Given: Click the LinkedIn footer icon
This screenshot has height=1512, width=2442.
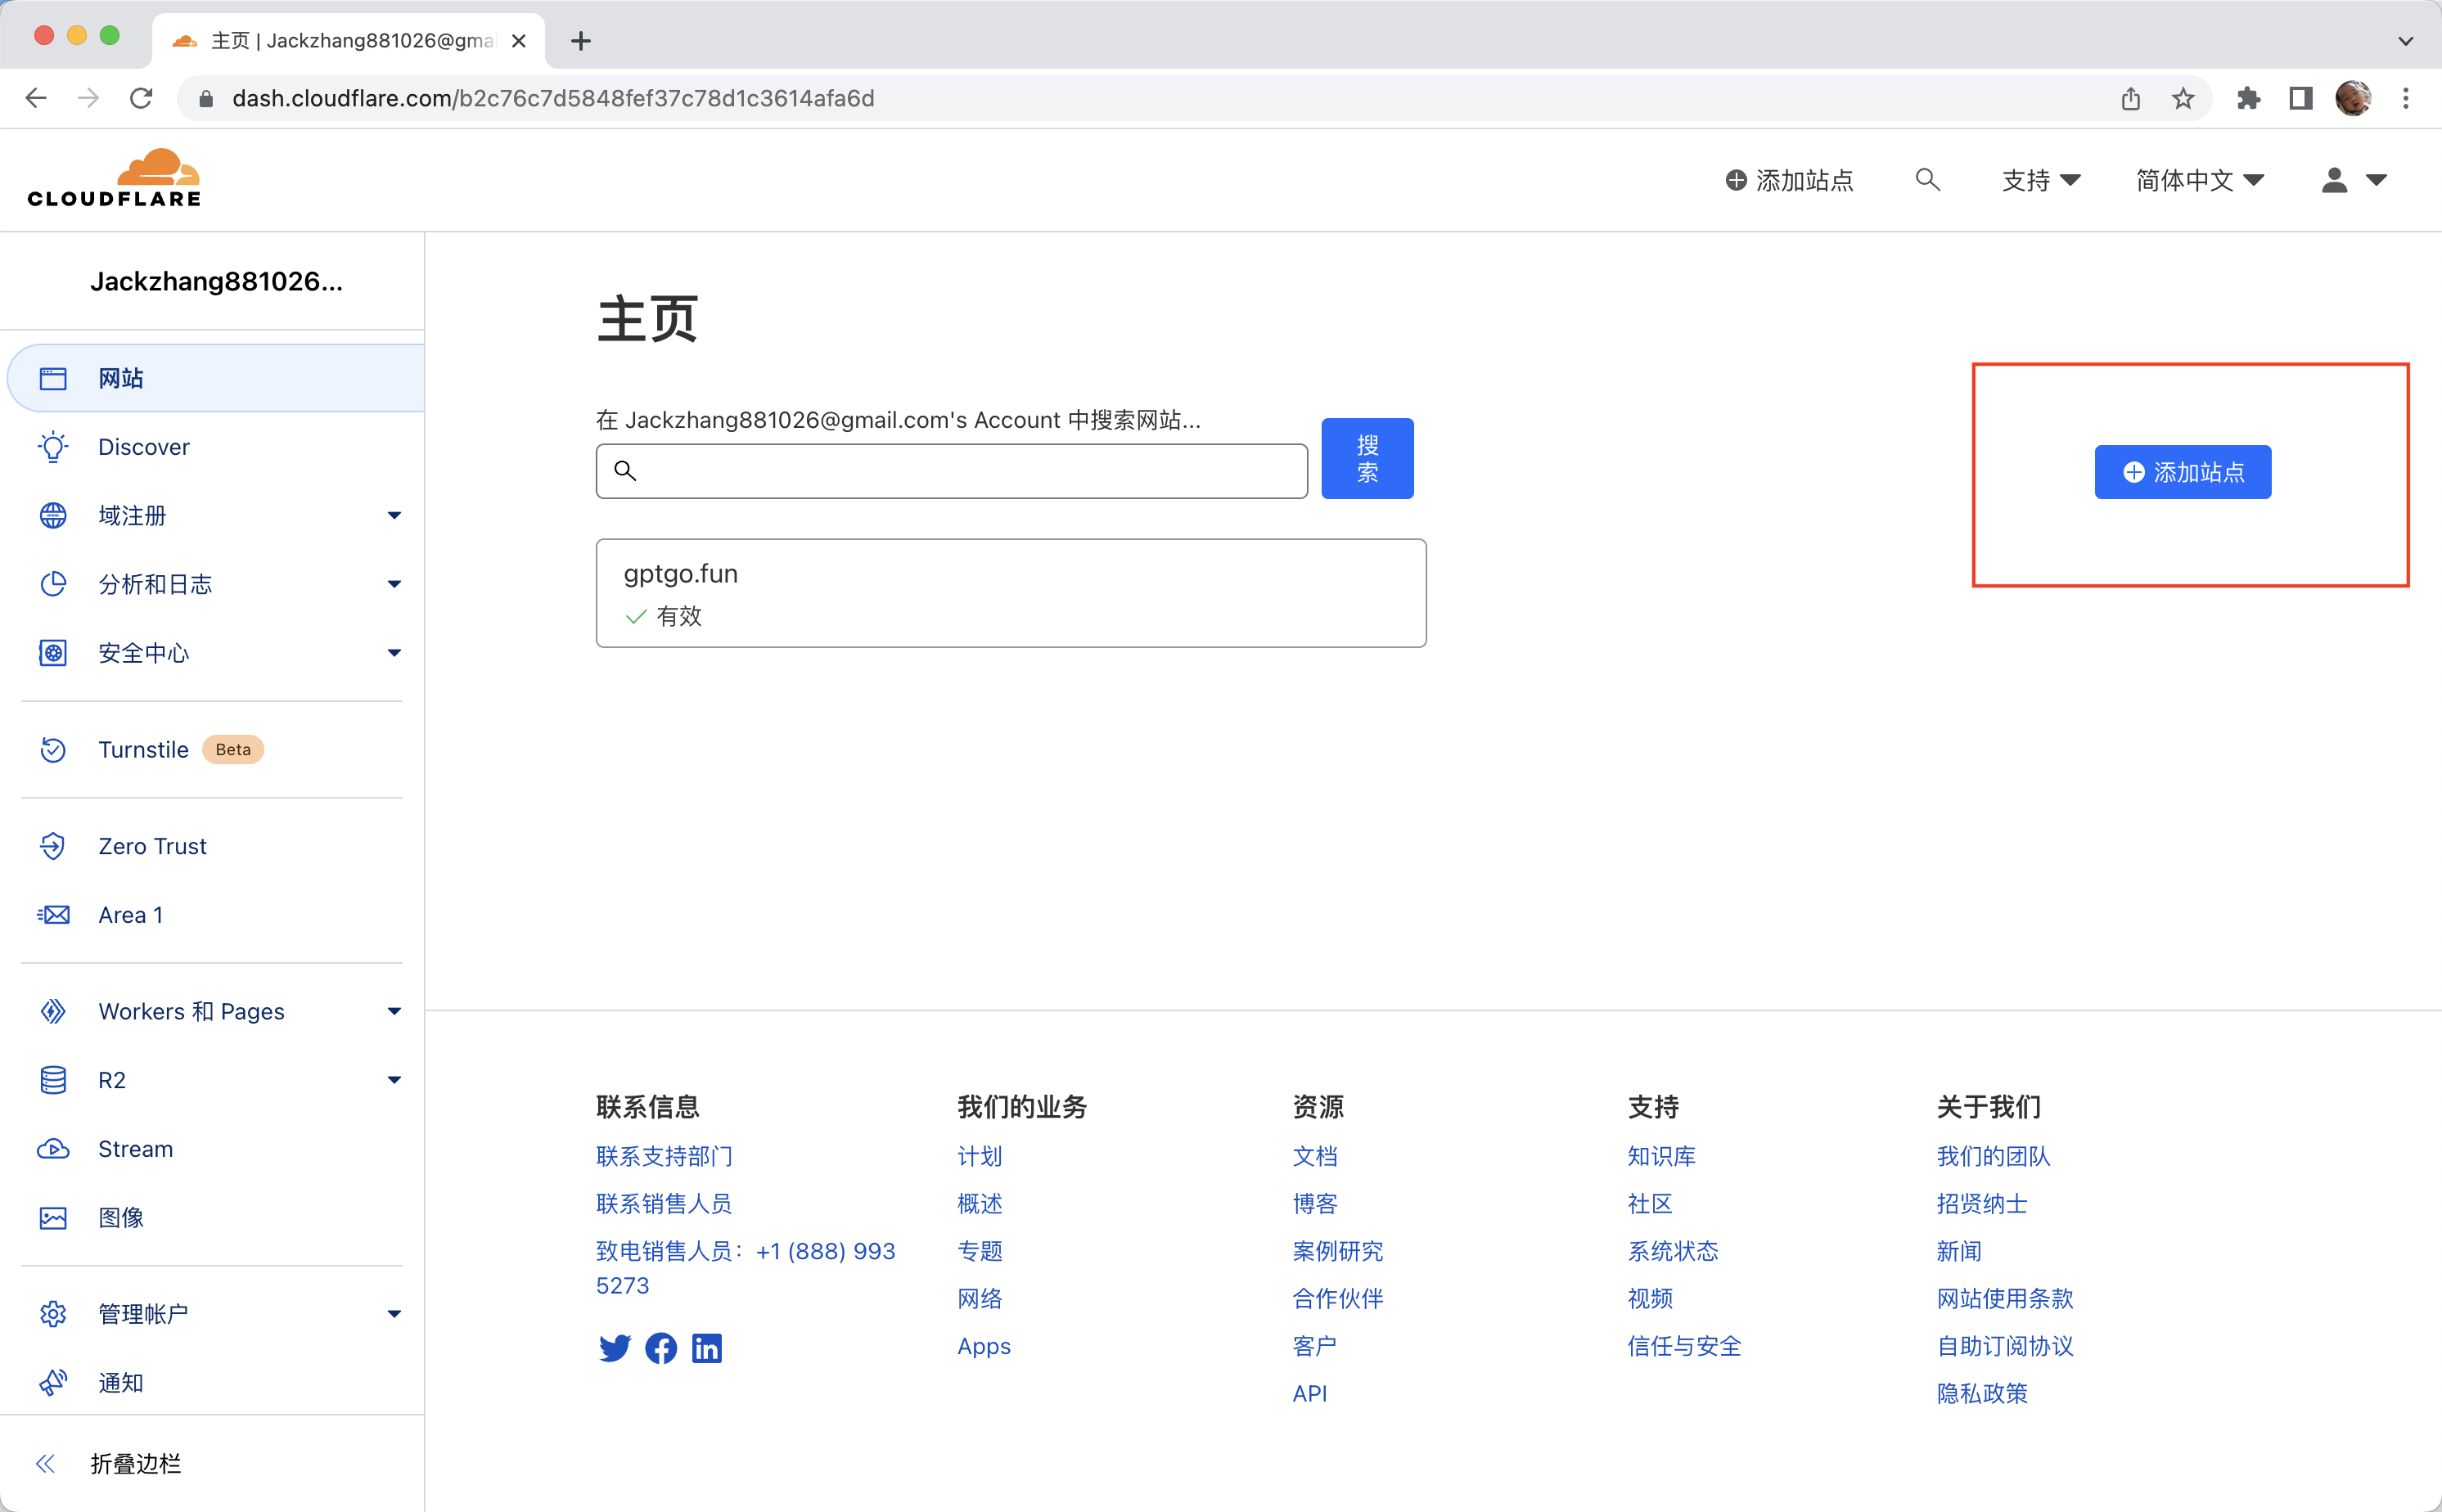Looking at the screenshot, I should (x=706, y=1348).
